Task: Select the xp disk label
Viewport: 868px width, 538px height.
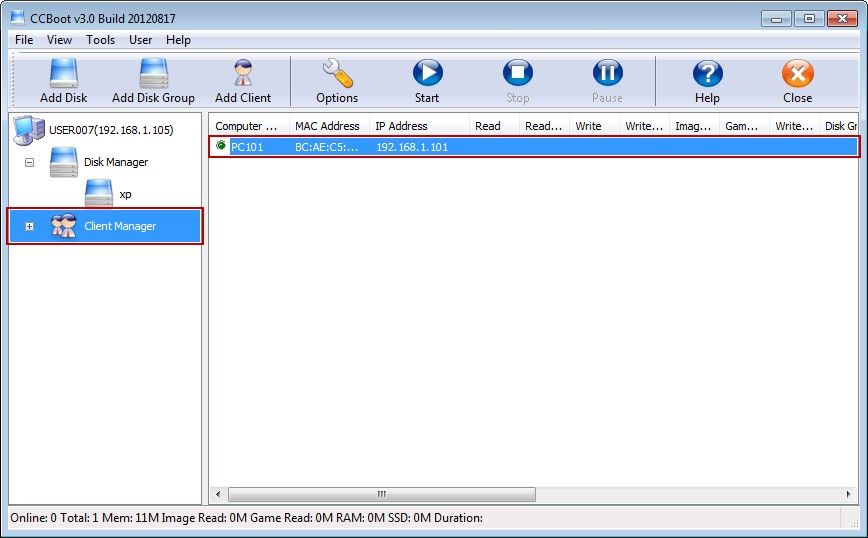Action: (126, 194)
